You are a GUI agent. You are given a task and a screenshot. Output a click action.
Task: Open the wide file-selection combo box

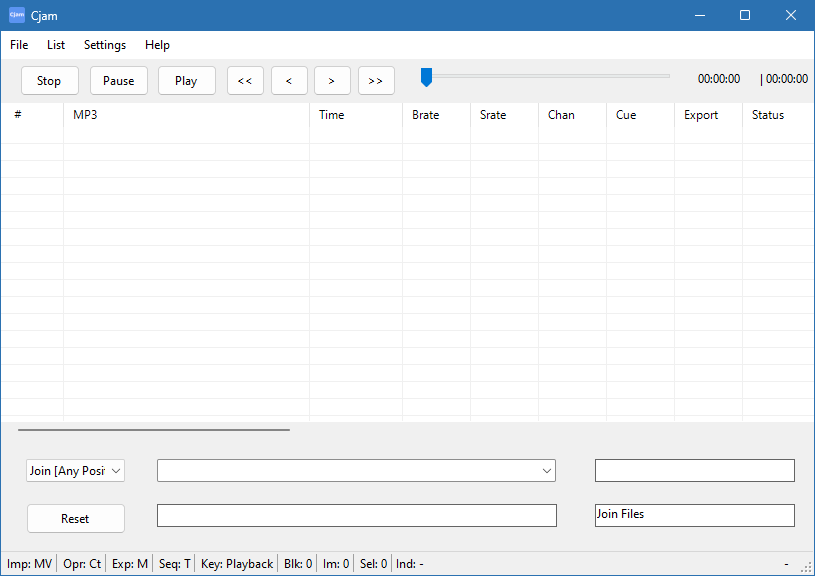(x=356, y=470)
